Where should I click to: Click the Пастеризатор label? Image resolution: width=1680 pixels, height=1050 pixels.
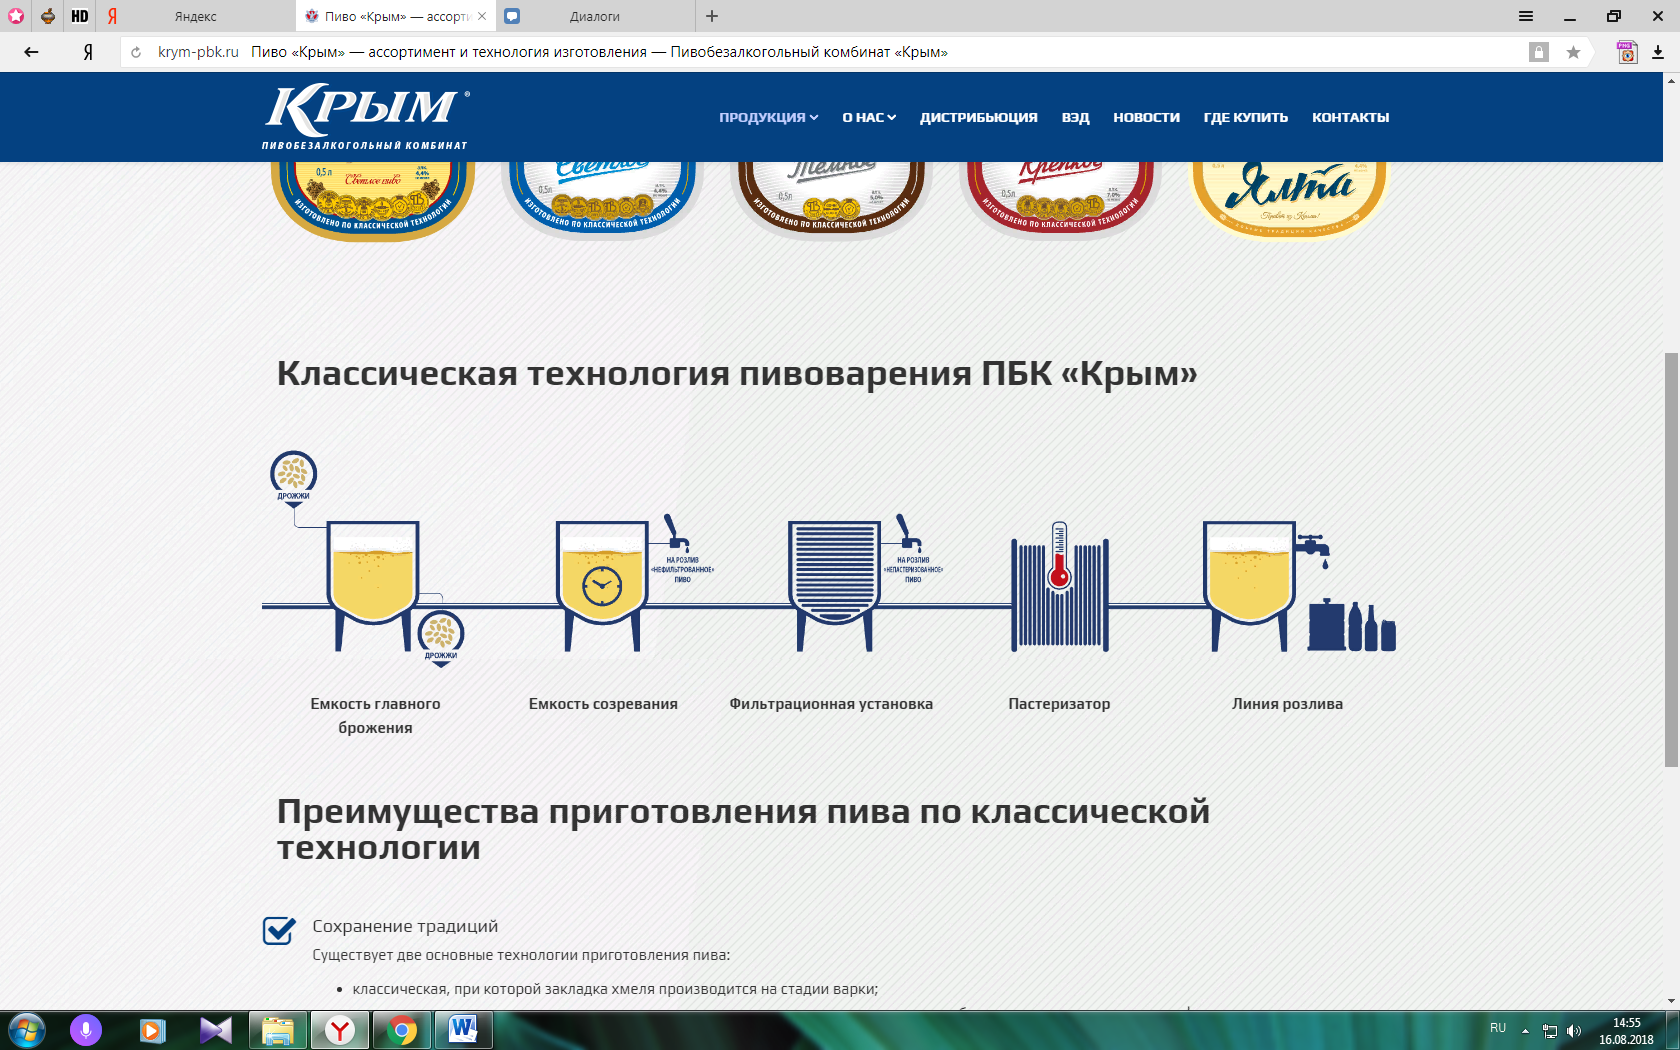point(1059,704)
